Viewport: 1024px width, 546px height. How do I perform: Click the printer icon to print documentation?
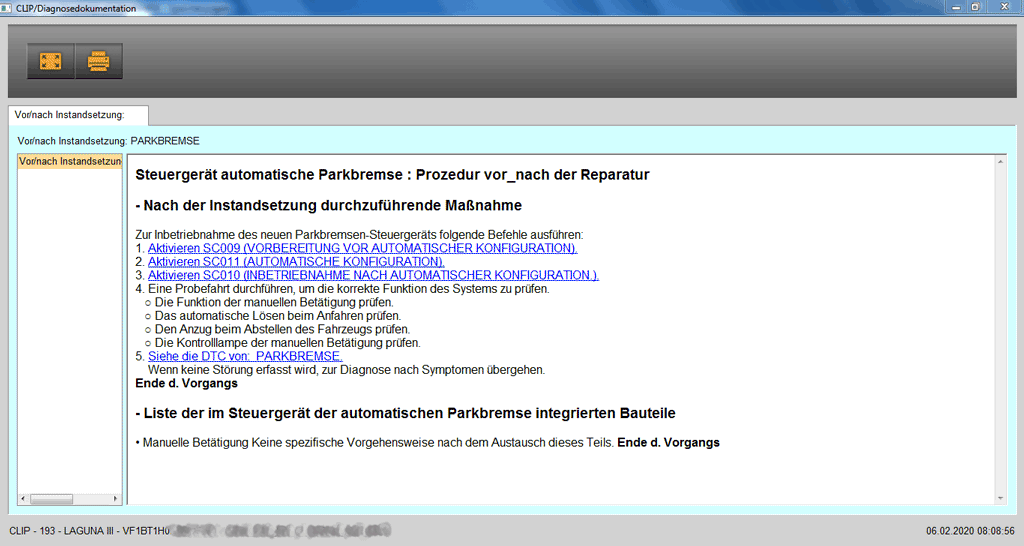(98, 61)
